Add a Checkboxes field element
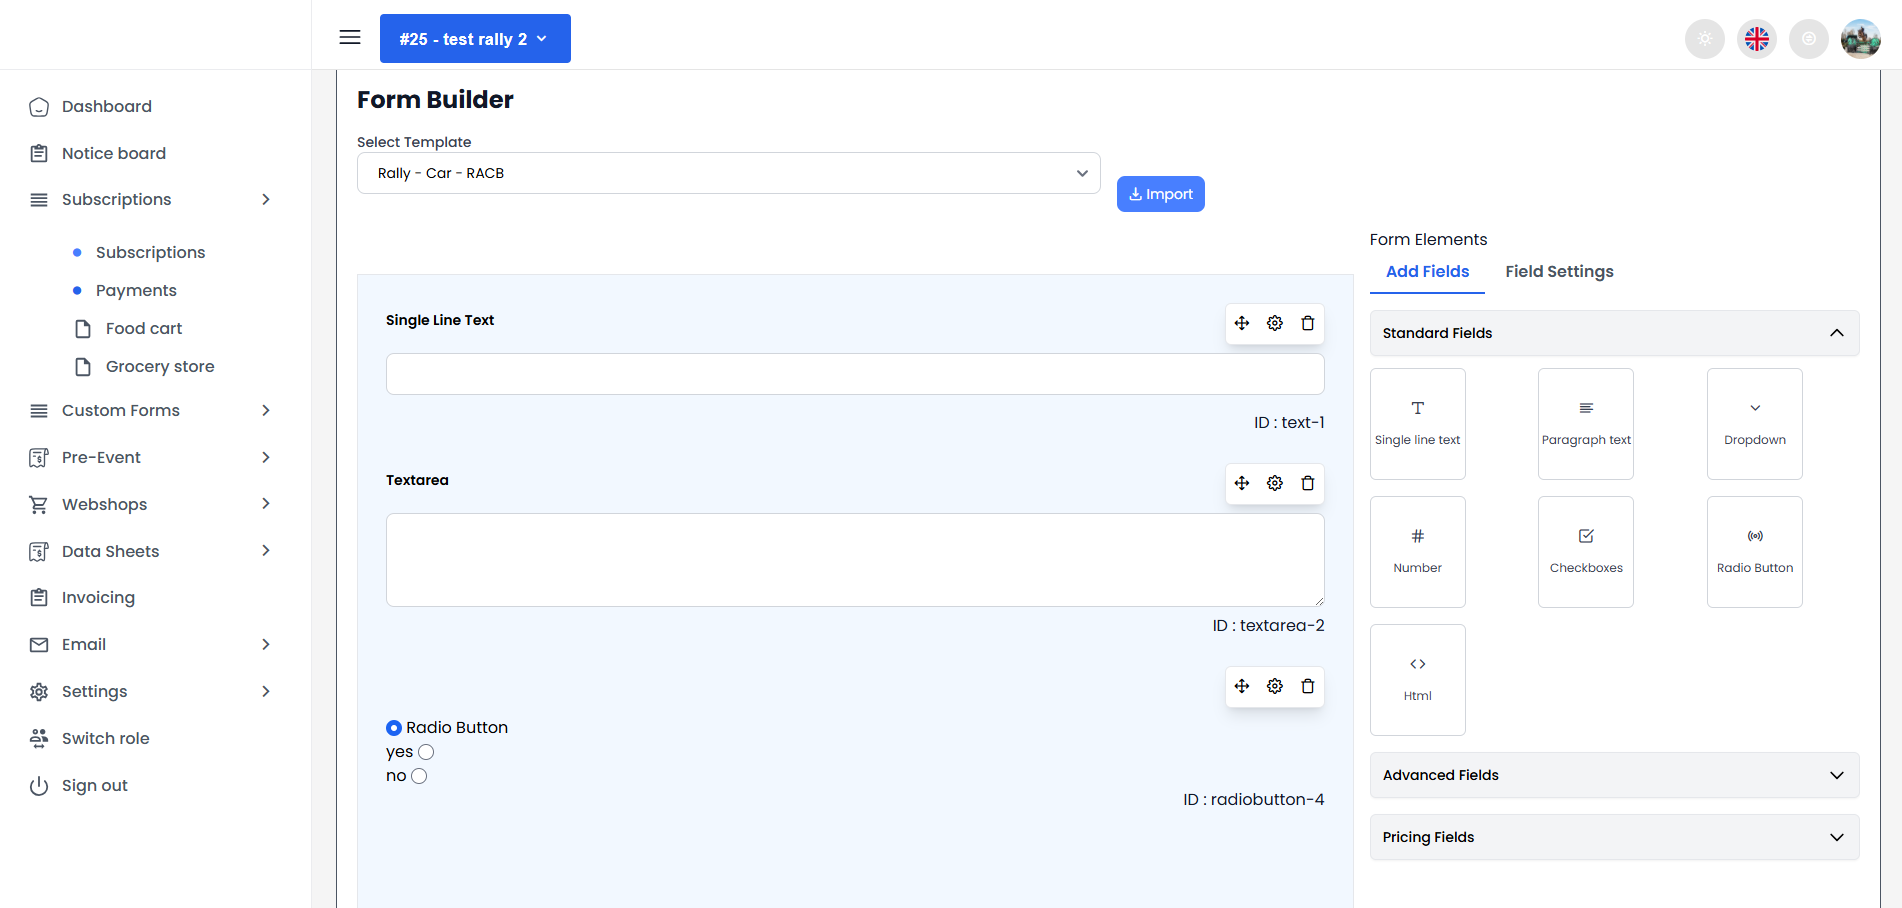Screen dimensions: 1902x908 point(1585,551)
